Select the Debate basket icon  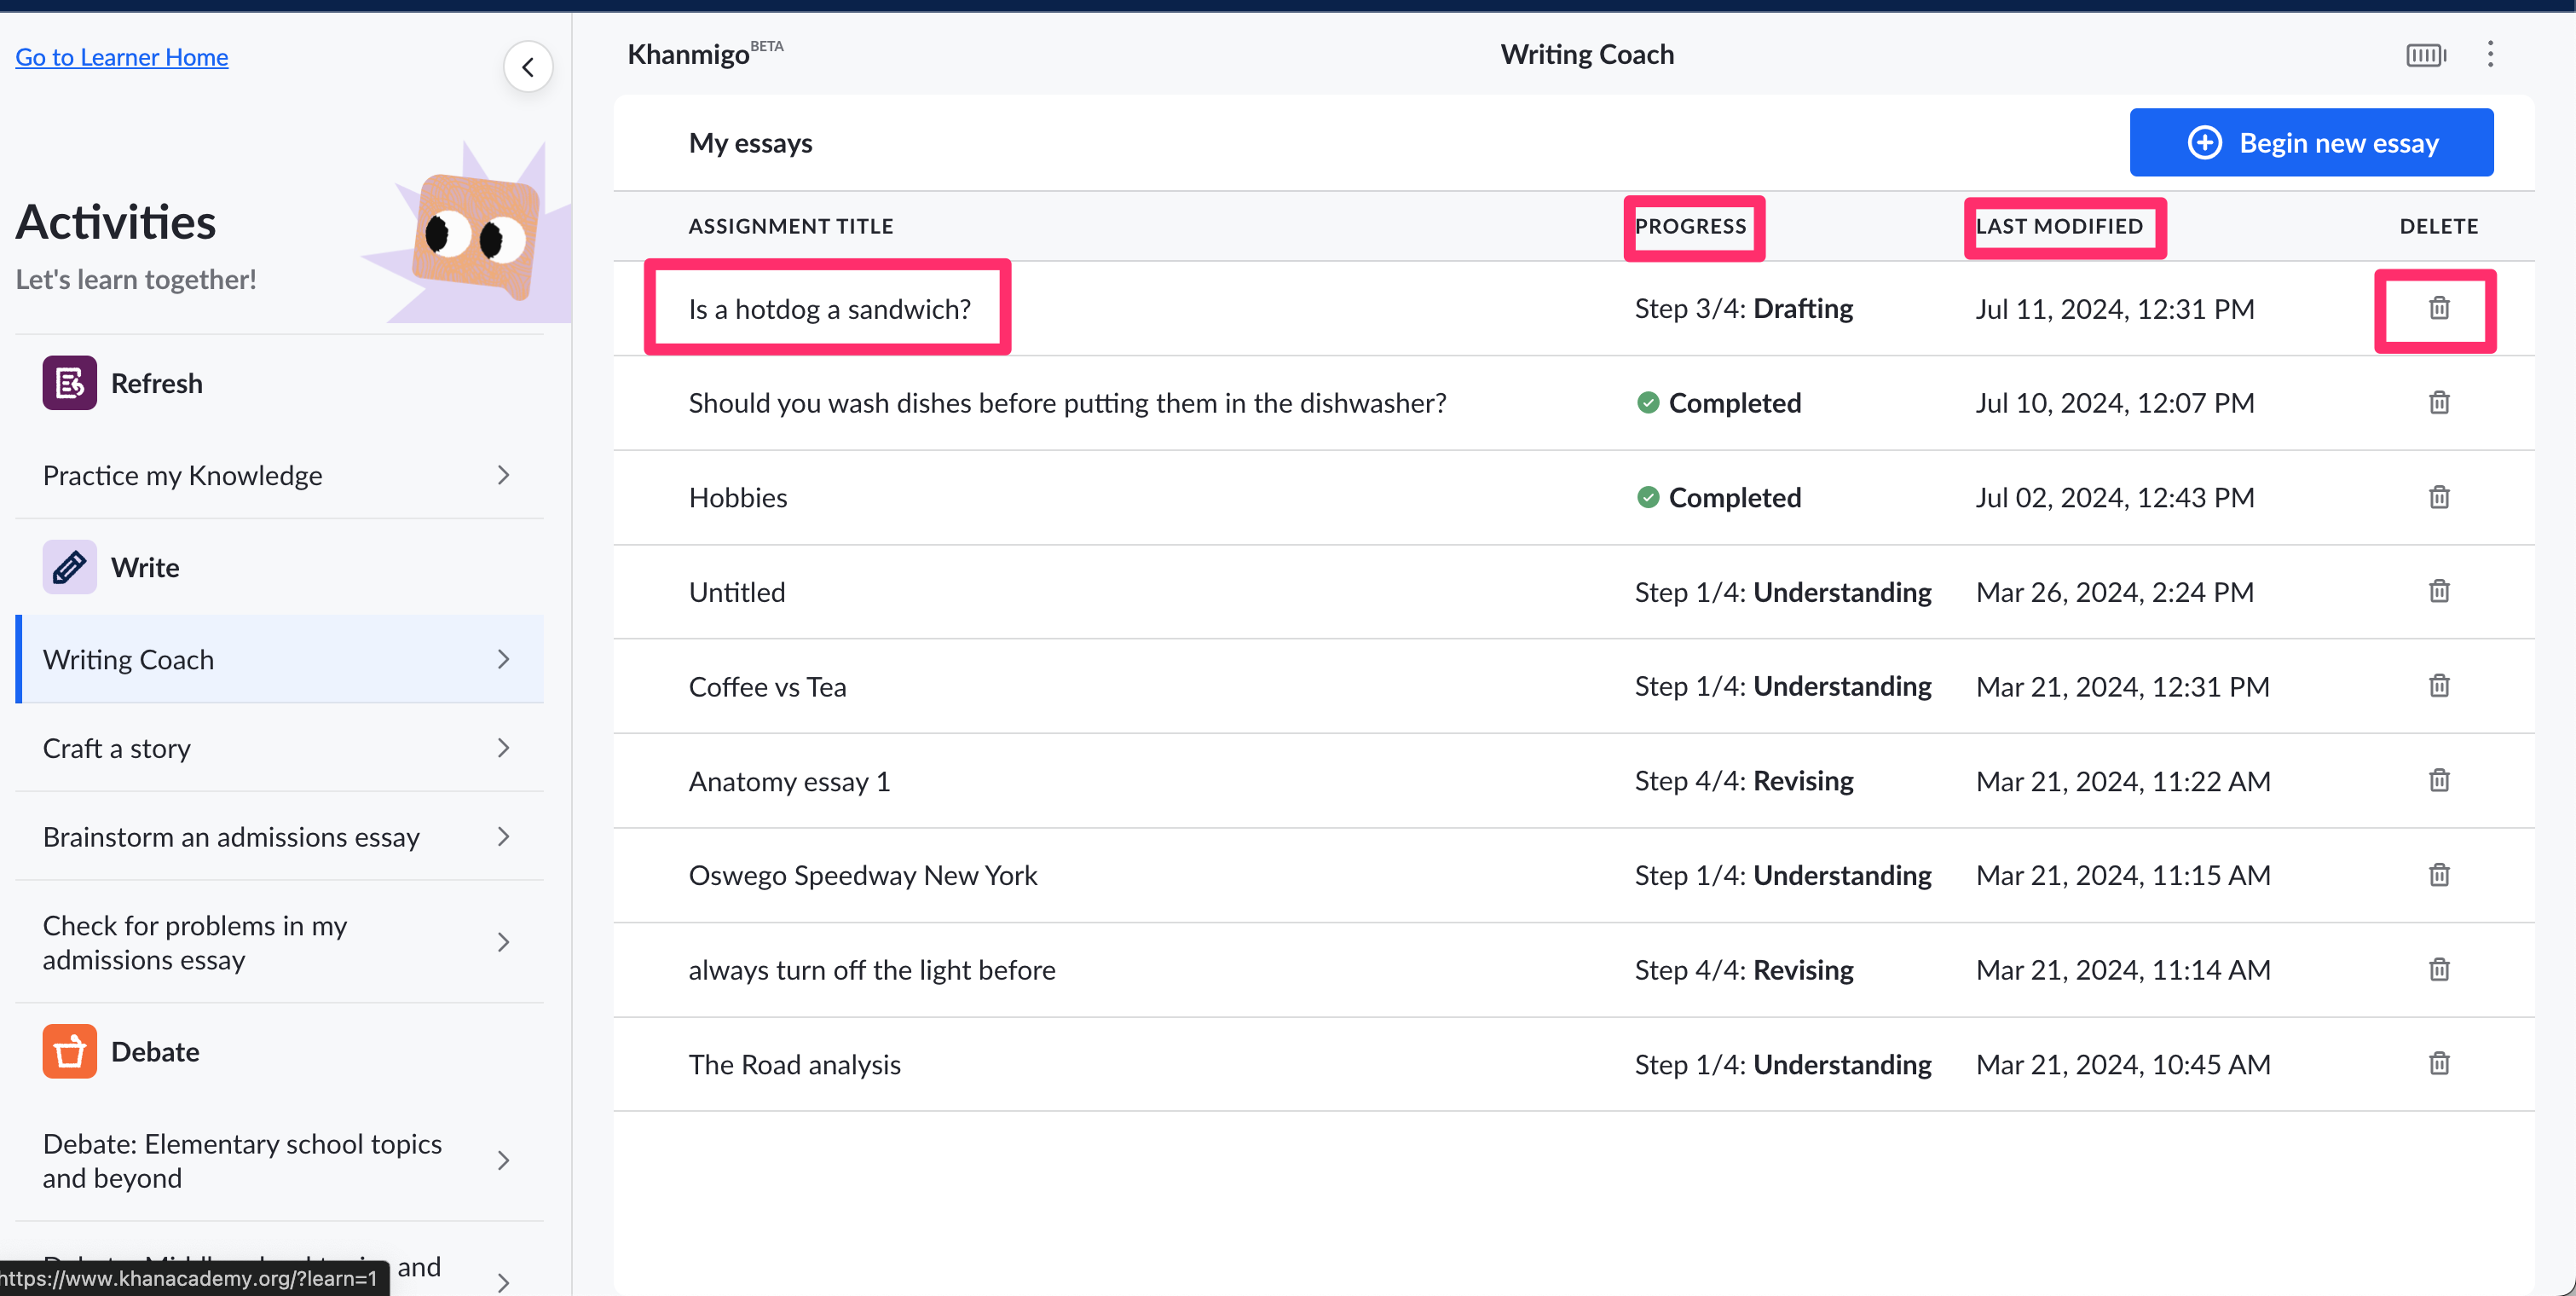click(x=69, y=1051)
